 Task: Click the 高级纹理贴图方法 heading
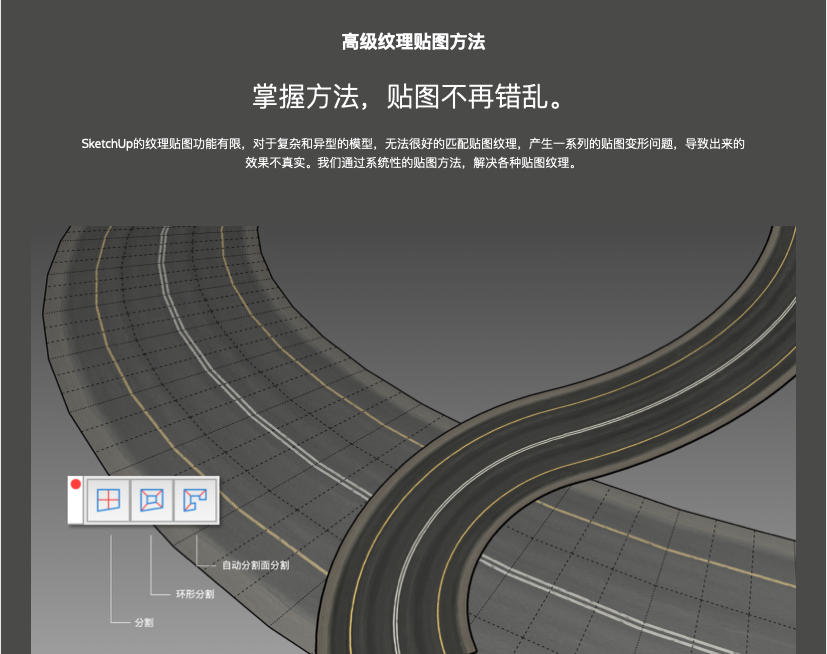tap(413, 42)
